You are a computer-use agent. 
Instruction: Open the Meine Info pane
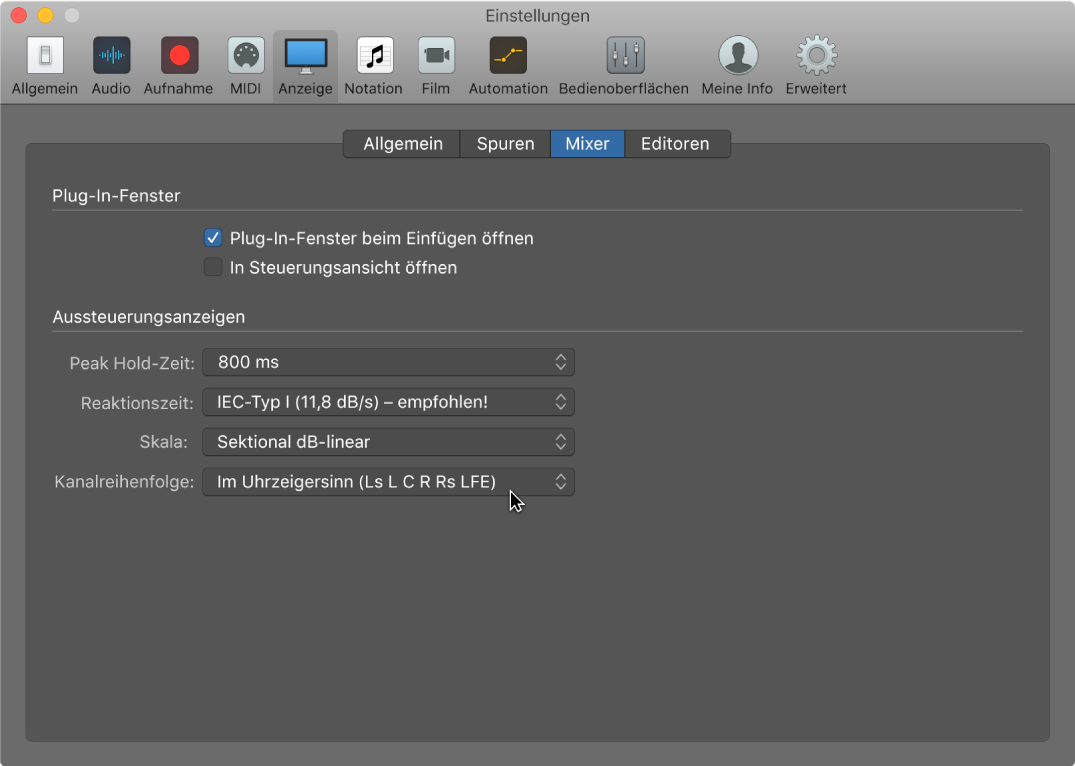737,57
